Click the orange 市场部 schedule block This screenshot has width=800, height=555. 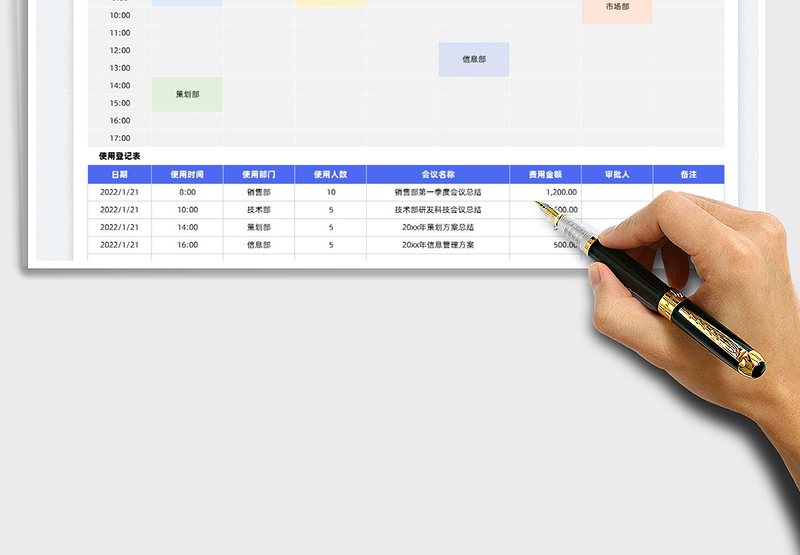click(617, 8)
